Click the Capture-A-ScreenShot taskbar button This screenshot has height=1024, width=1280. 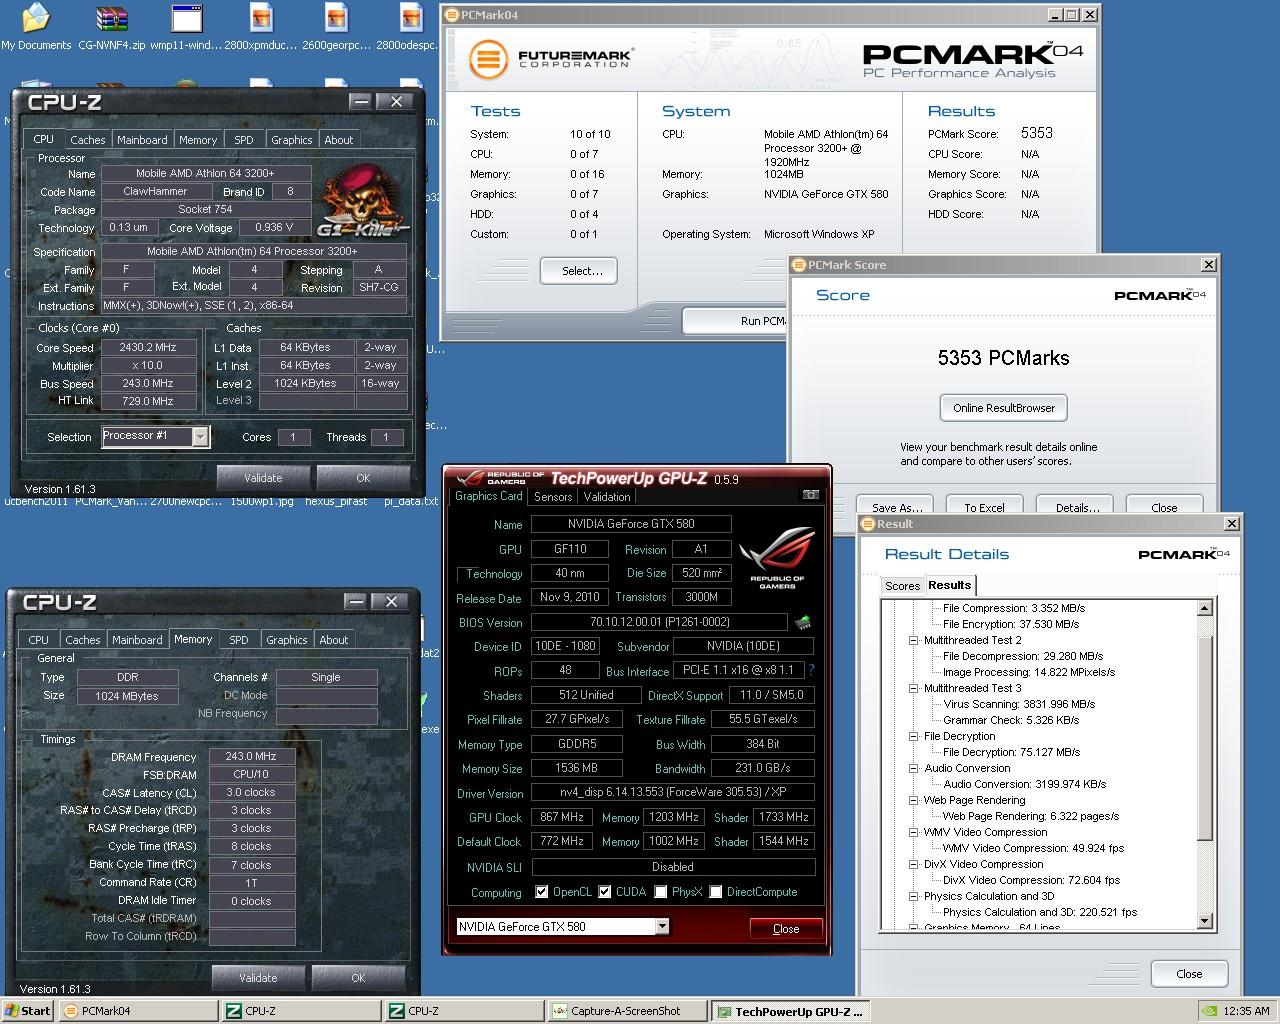click(626, 1011)
